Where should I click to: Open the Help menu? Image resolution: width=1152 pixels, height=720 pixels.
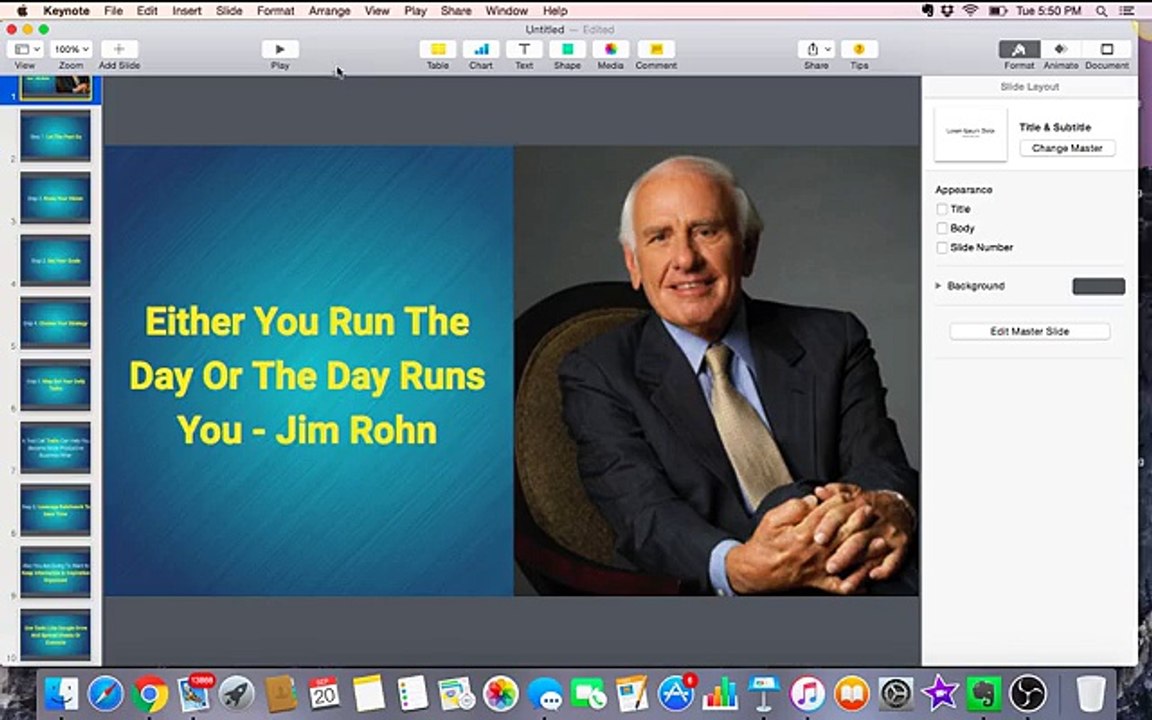555,10
